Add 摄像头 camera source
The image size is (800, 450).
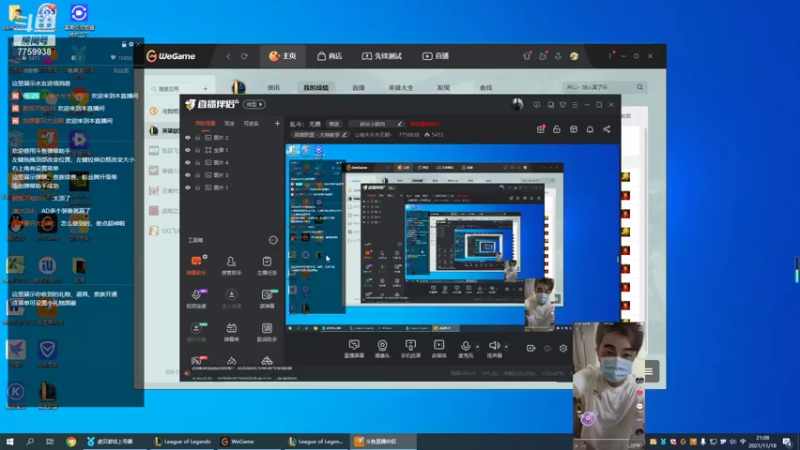(x=382, y=349)
